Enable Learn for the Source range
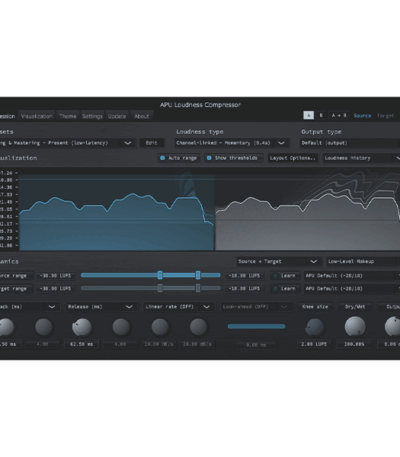 (x=284, y=276)
